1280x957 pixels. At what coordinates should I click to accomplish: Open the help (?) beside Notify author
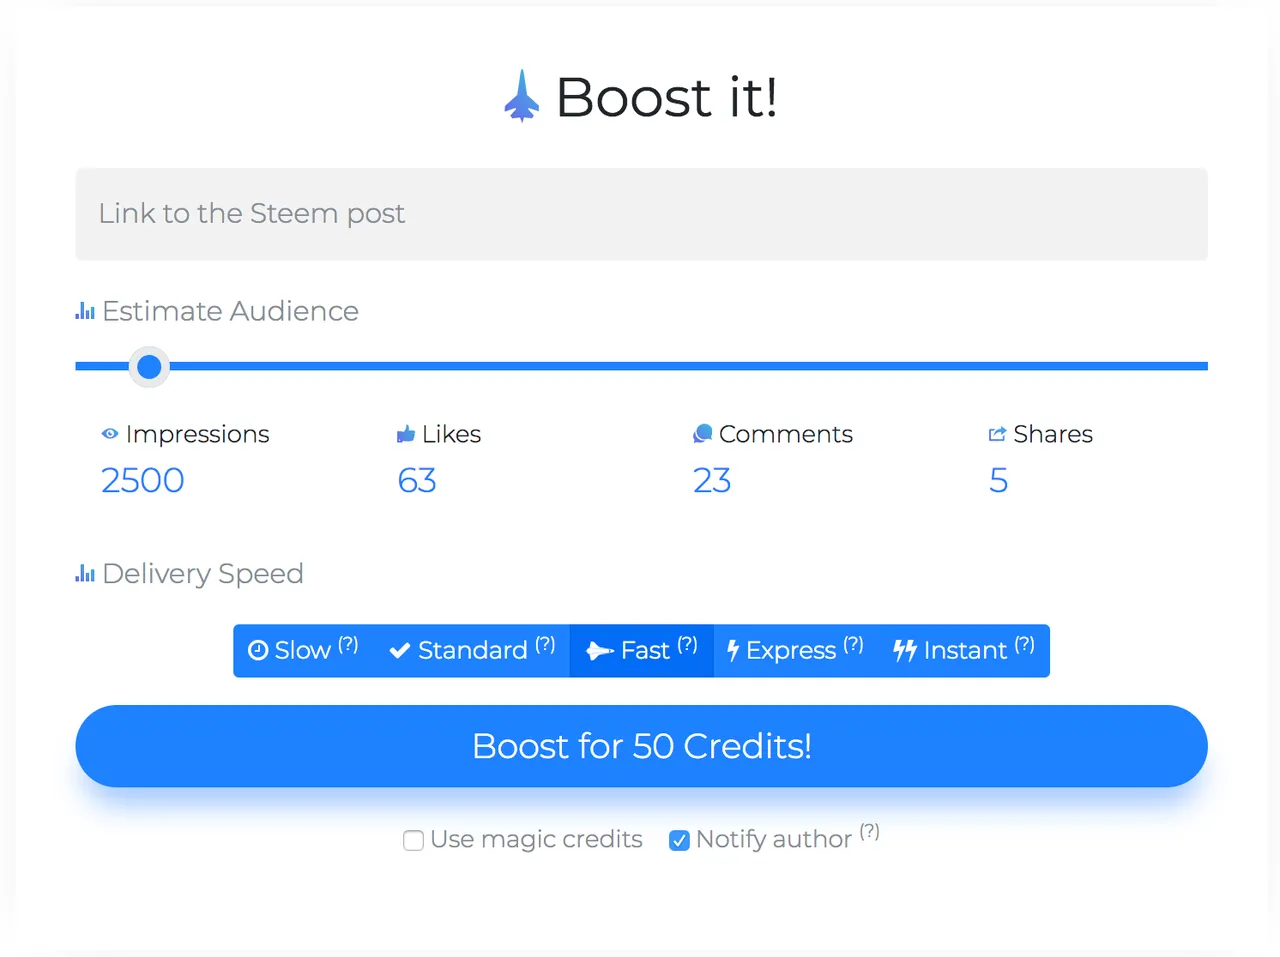869,832
